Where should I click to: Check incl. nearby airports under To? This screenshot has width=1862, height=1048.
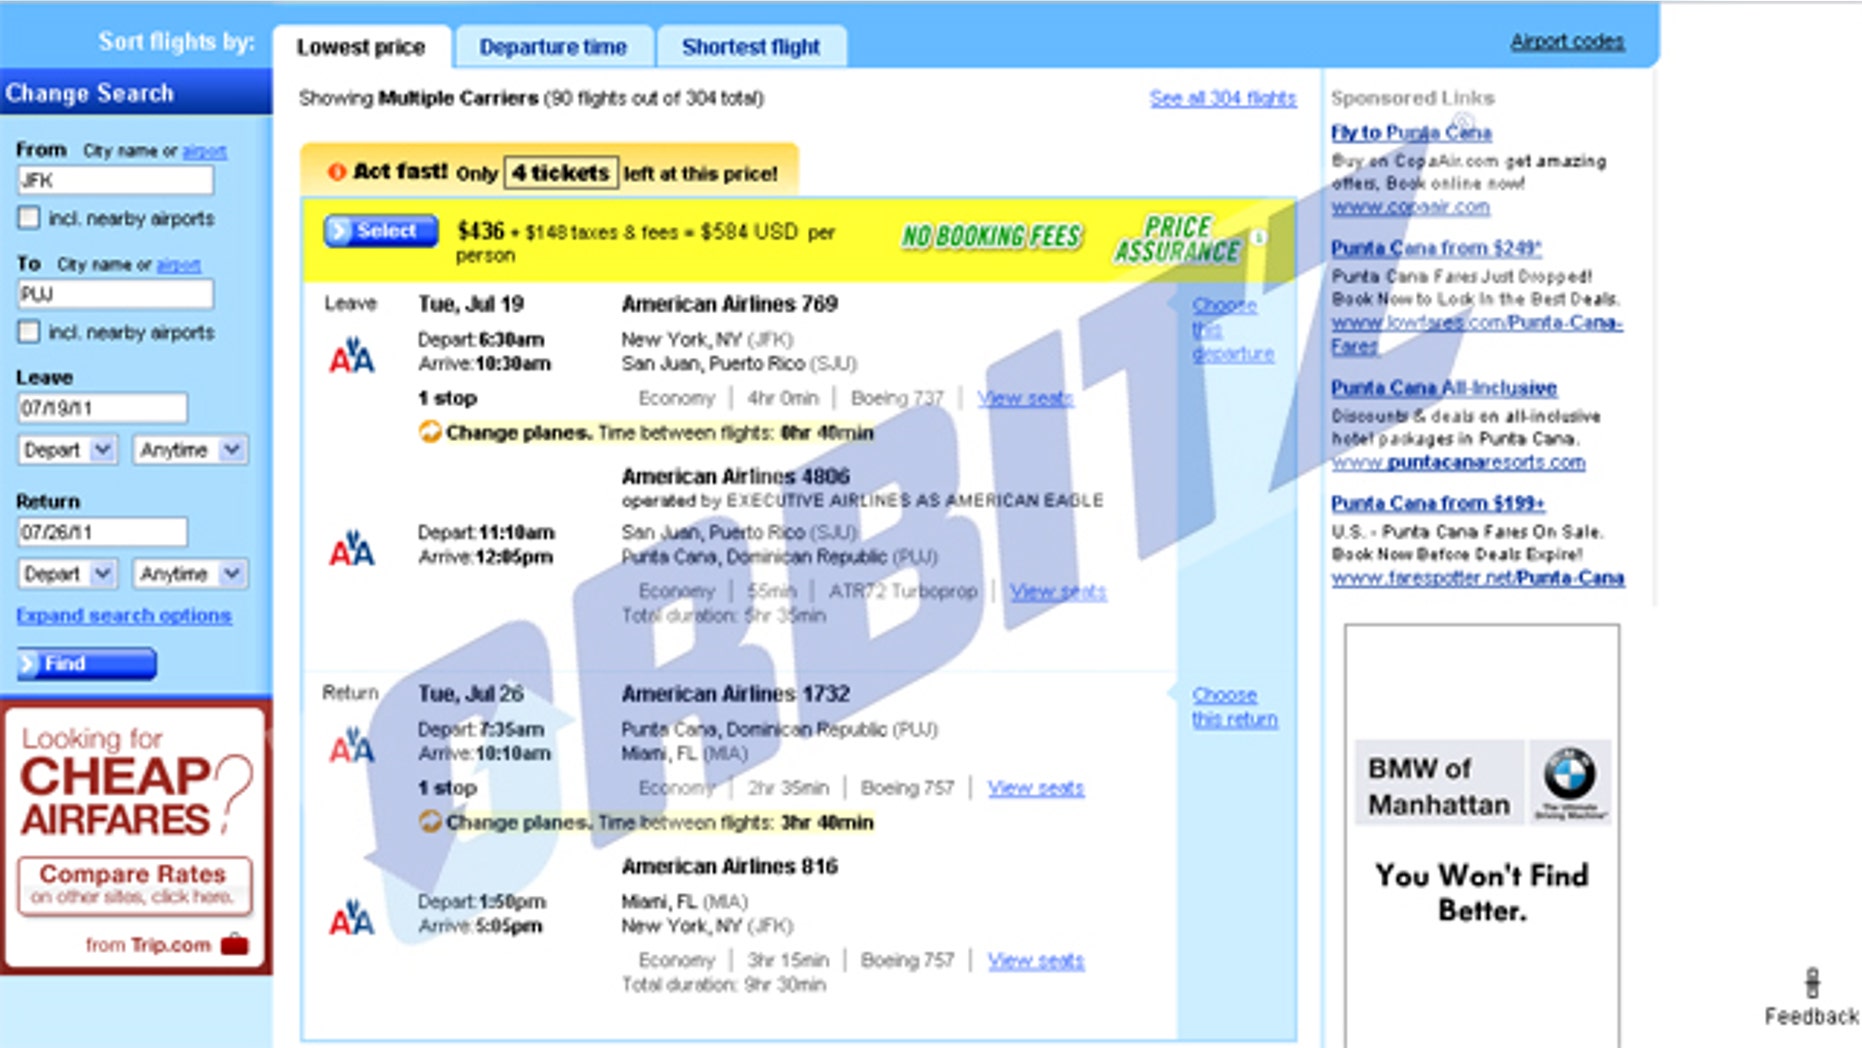coord(29,332)
